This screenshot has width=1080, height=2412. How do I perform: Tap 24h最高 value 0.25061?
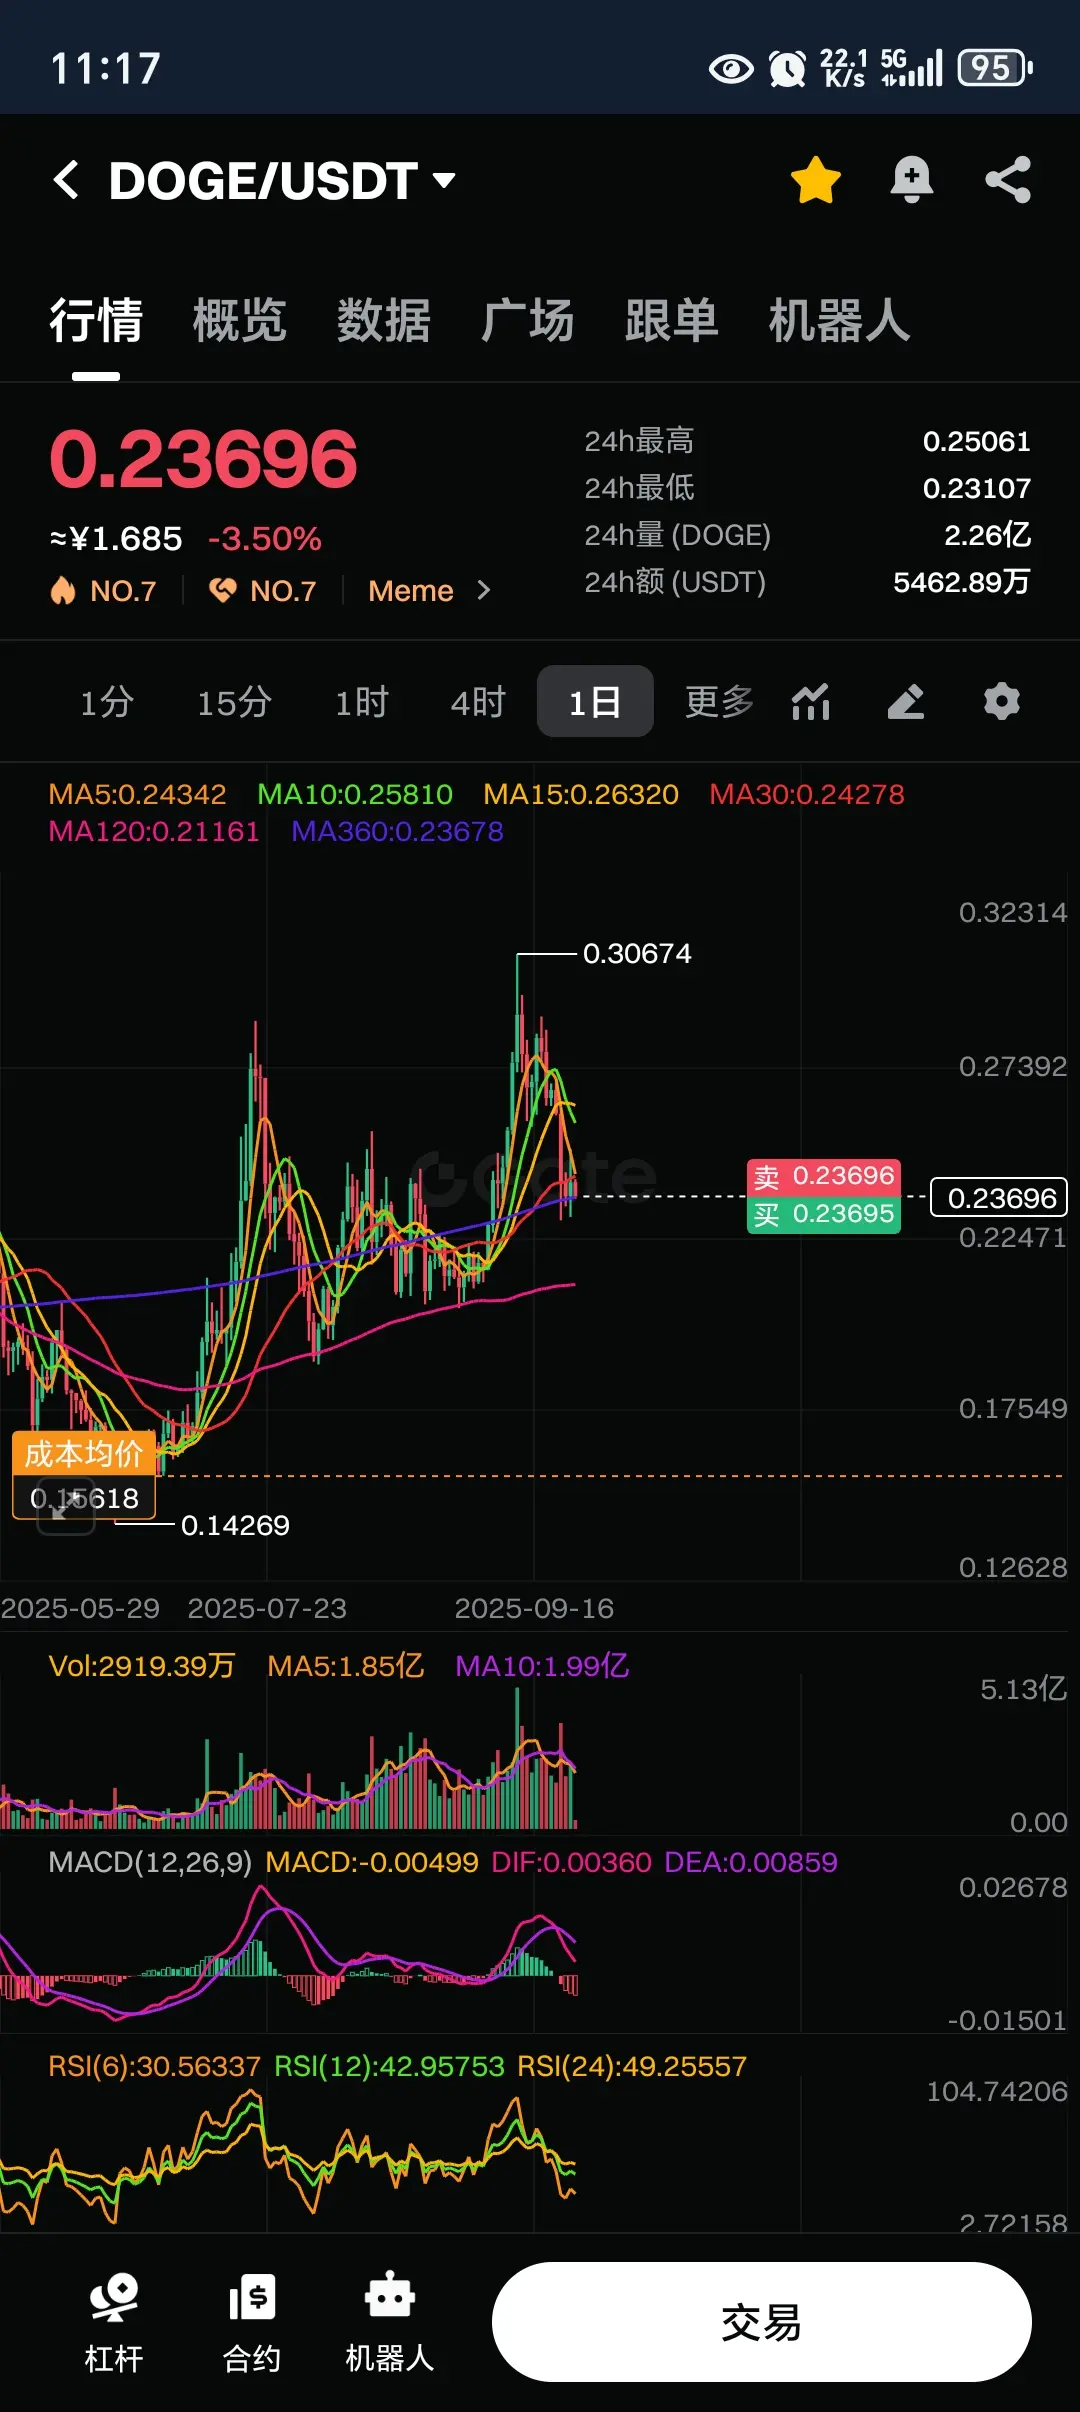coord(976,441)
